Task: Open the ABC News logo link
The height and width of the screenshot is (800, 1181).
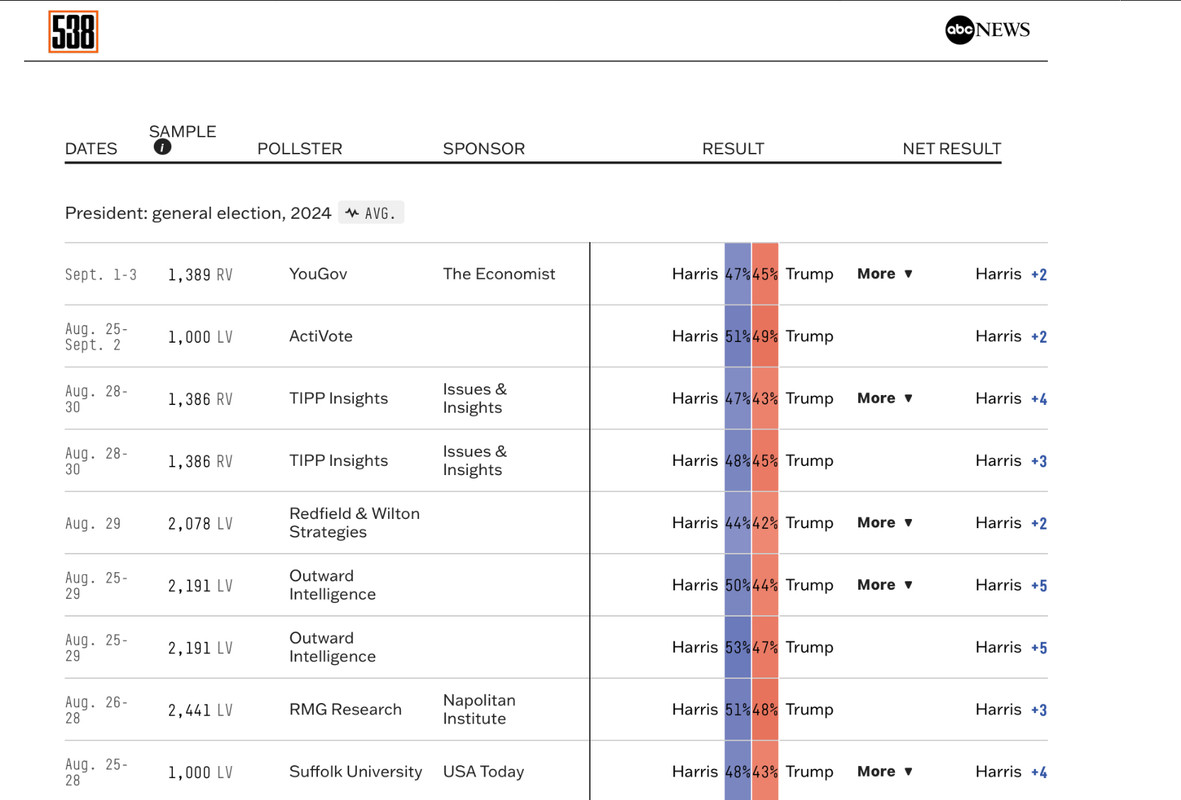Action: pyautogui.click(x=987, y=29)
